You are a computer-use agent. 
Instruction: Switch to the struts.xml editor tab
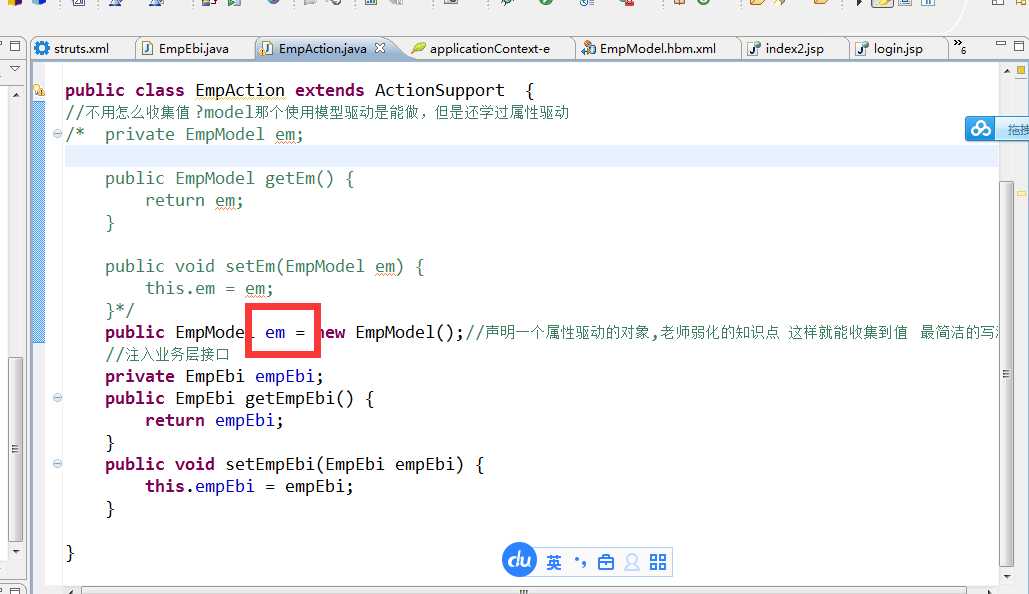click(72, 49)
